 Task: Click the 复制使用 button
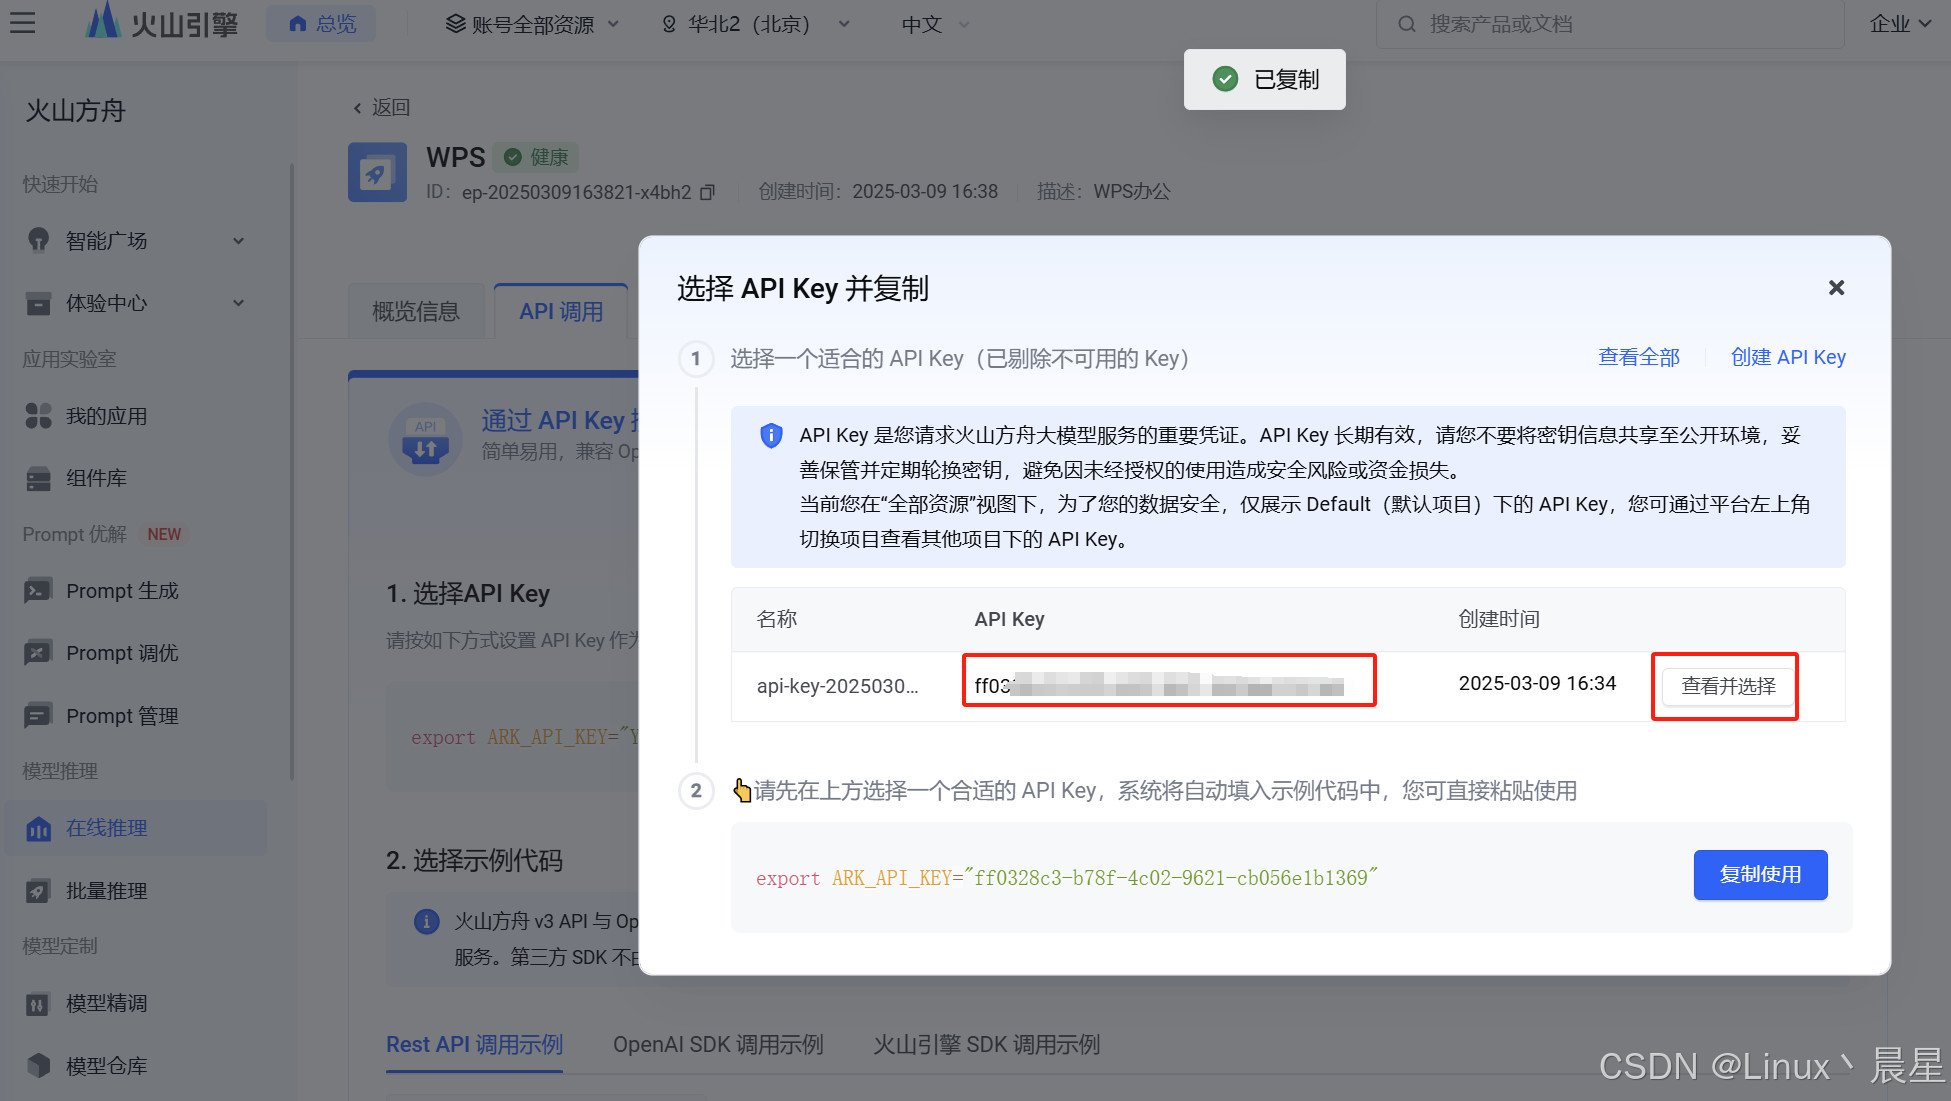pyautogui.click(x=1760, y=875)
